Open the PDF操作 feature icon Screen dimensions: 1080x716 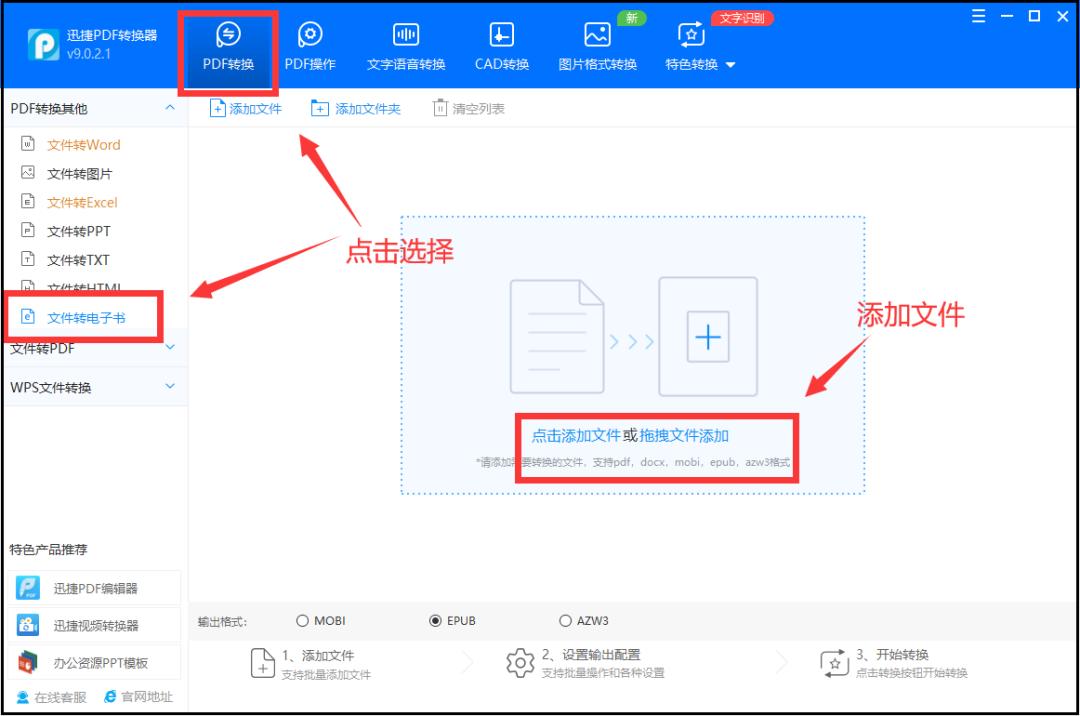[310, 45]
